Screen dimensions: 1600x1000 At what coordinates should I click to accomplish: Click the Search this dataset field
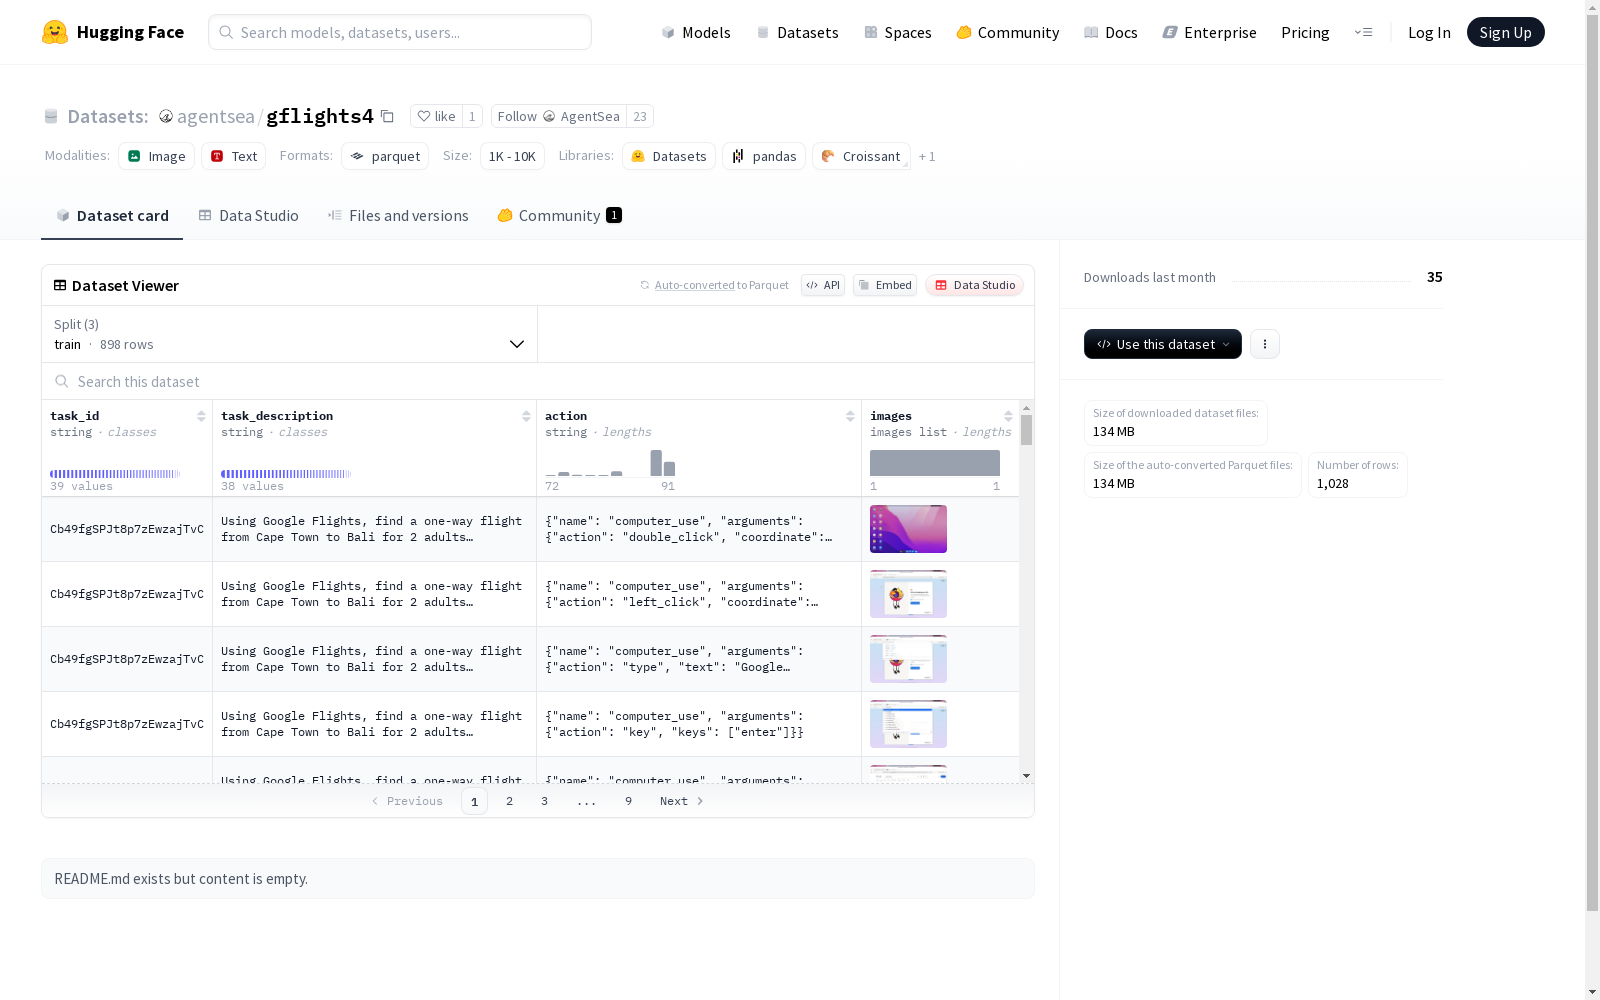tap(538, 381)
